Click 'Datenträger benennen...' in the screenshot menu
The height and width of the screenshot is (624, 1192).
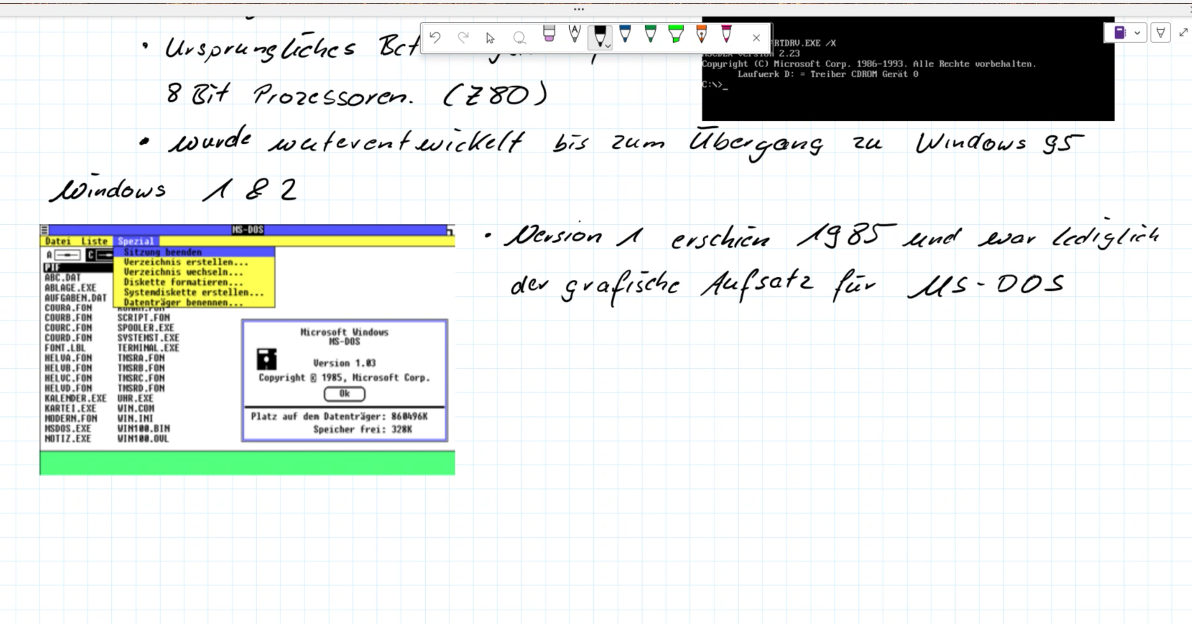tap(183, 302)
